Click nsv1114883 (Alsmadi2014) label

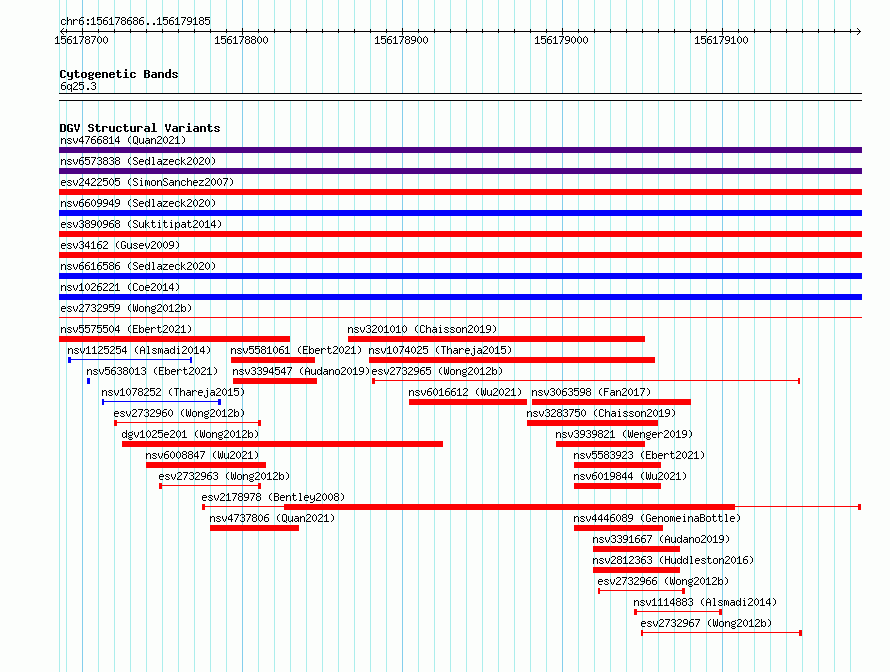point(705,602)
